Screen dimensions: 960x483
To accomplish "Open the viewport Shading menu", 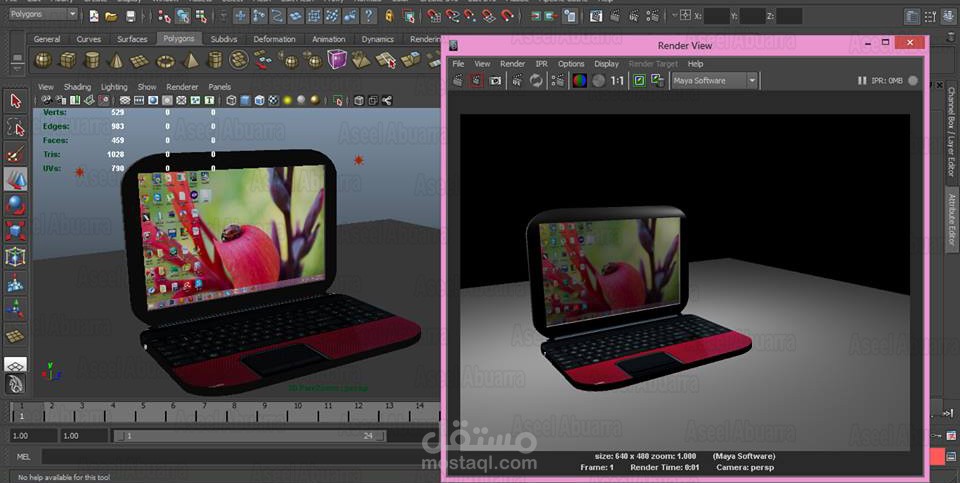I will [x=77, y=87].
